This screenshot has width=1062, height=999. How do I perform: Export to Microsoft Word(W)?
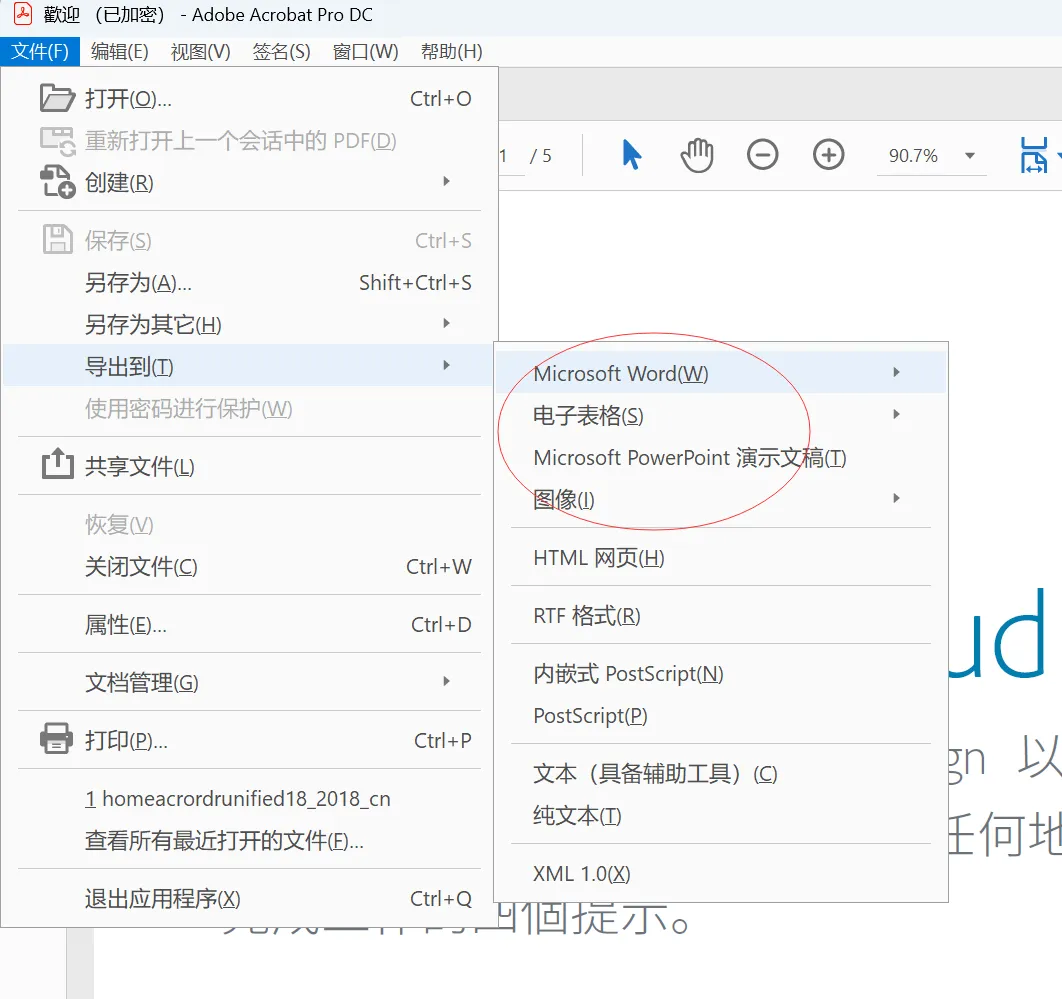721,373
